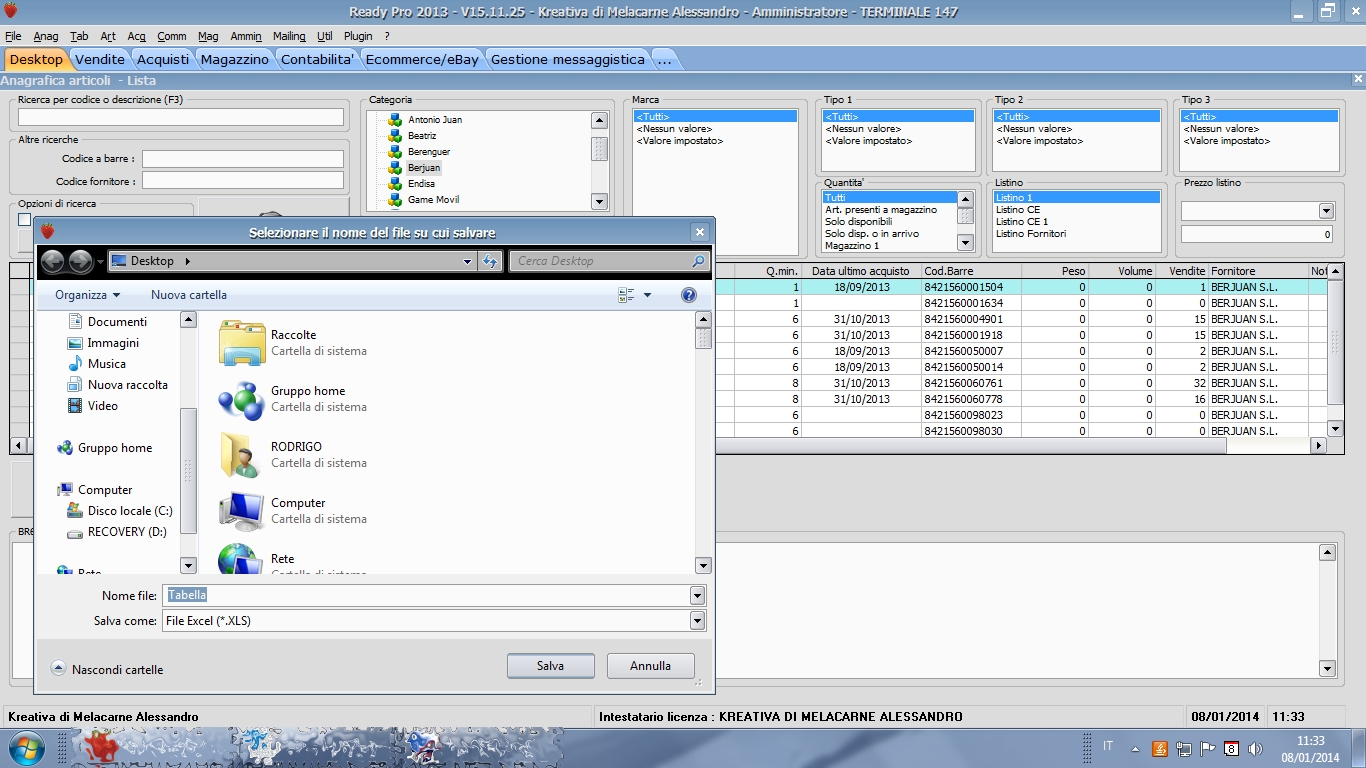This screenshot has height=768, width=1366.
Task: Click the file list scrollbar down arrow
Action: point(703,566)
